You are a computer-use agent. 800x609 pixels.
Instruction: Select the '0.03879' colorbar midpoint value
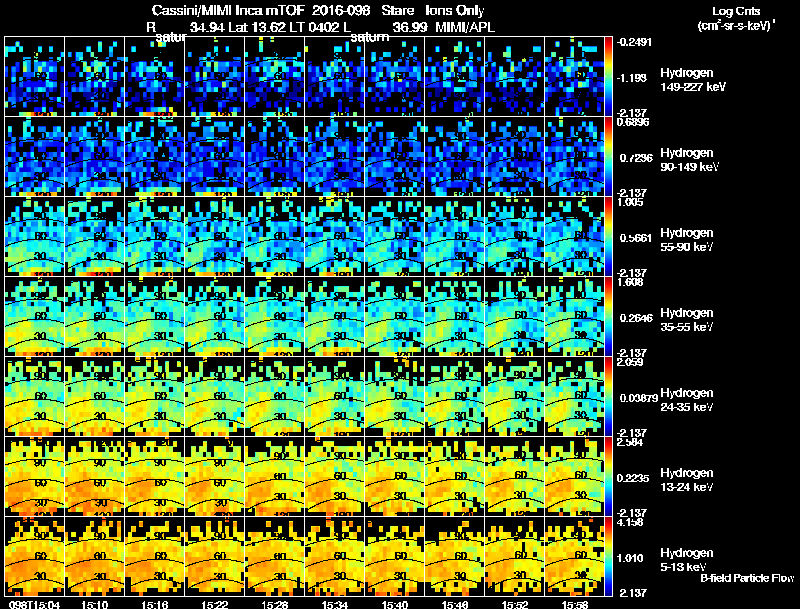[638, 398]
